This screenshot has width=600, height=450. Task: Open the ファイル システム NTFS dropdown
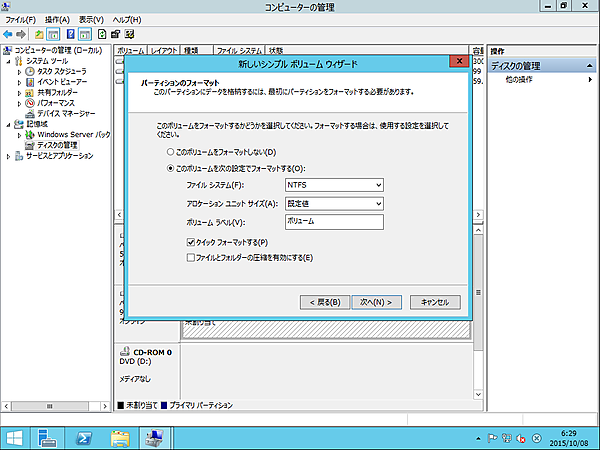click(334, 185)
